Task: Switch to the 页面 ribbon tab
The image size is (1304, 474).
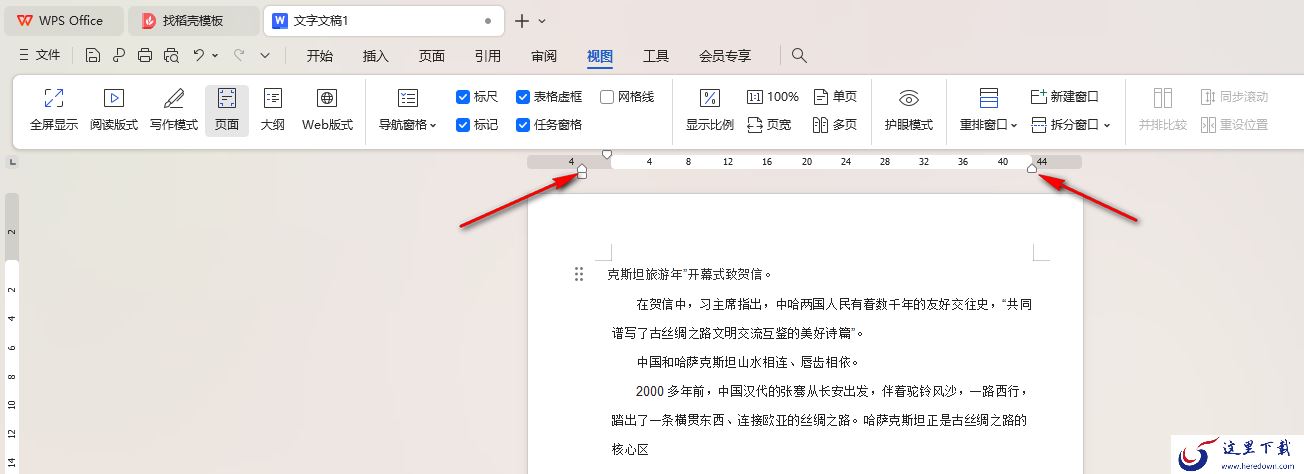Action: [x=432, y=56]
